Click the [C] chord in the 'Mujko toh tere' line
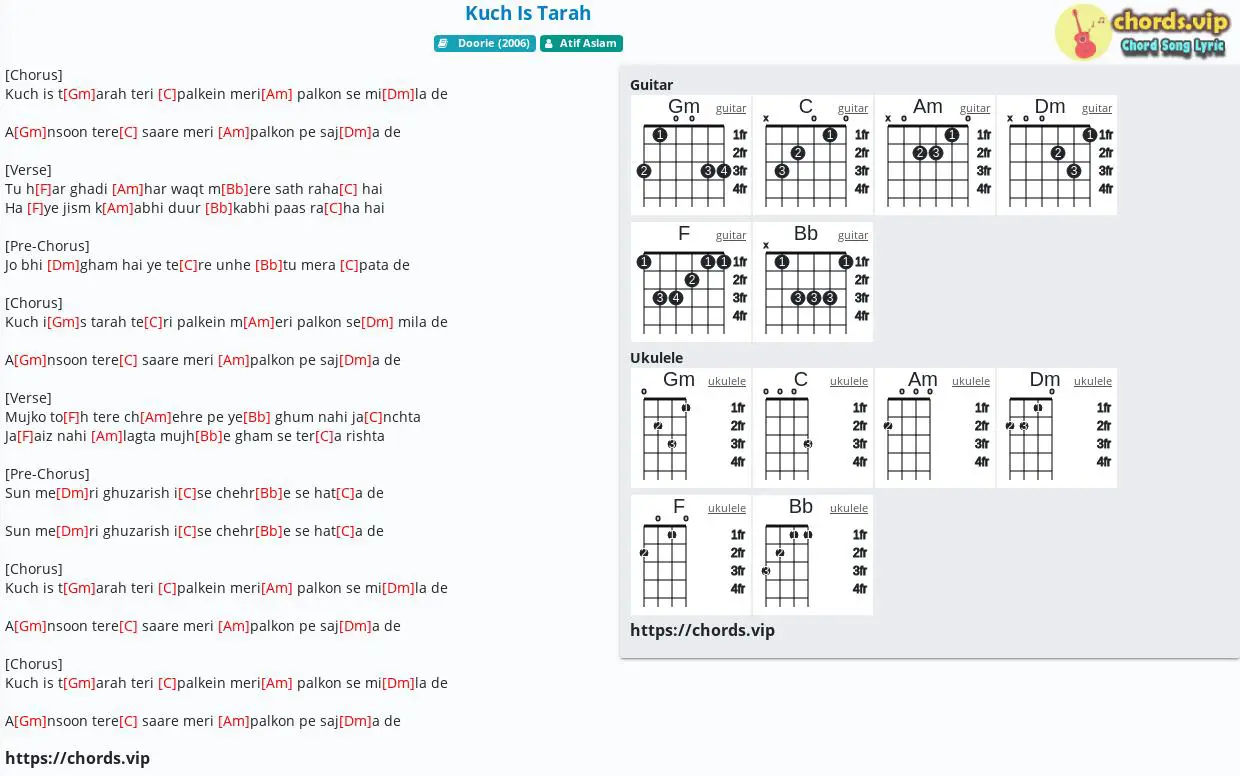The height and width of the screenshot is (776, 1240). point(373,417)
